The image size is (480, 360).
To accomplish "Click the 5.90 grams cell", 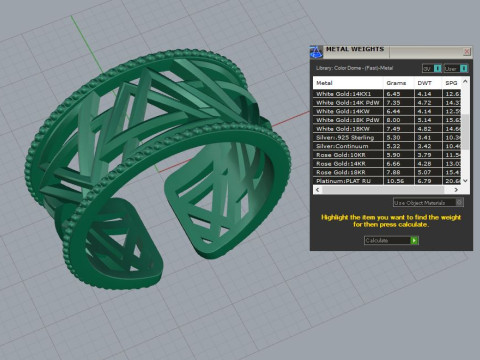I will point(399,155).
